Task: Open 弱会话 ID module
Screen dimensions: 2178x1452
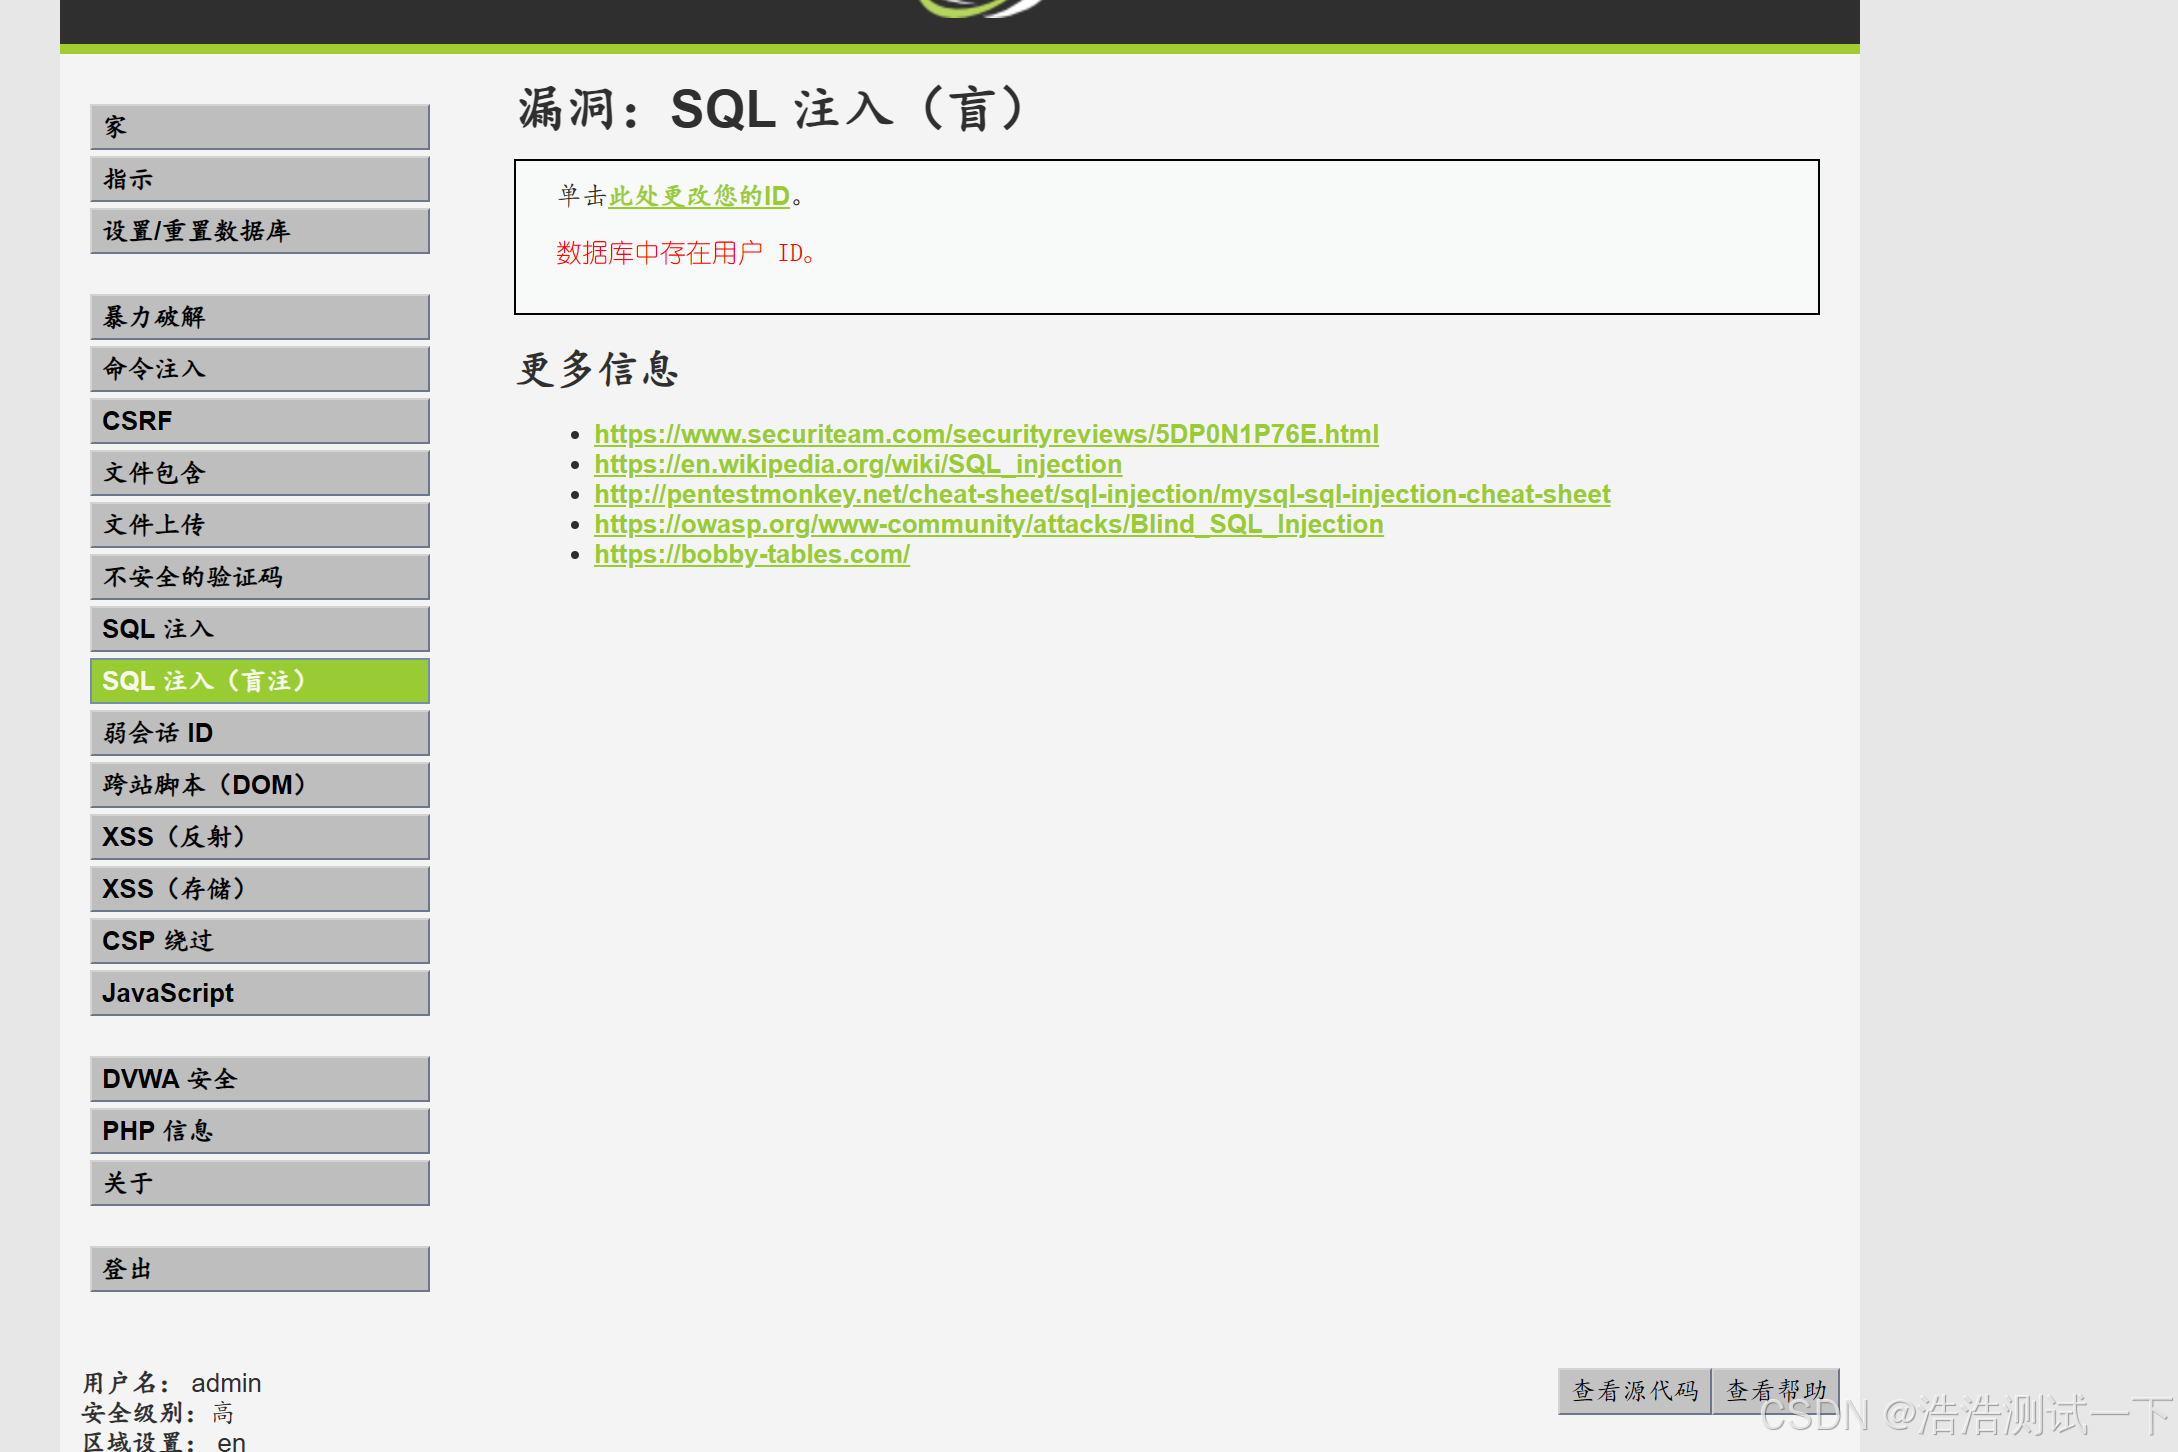Action: click(x=259, y=733)
